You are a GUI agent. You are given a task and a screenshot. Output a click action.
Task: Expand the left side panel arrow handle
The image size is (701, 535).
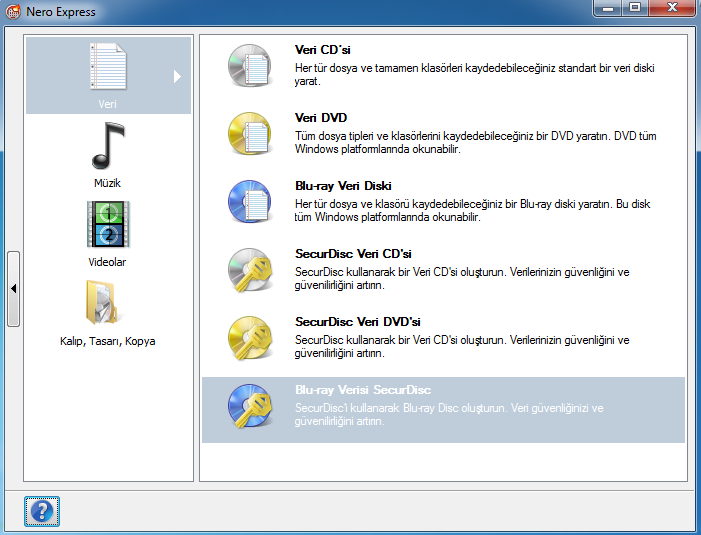point(13,288)
